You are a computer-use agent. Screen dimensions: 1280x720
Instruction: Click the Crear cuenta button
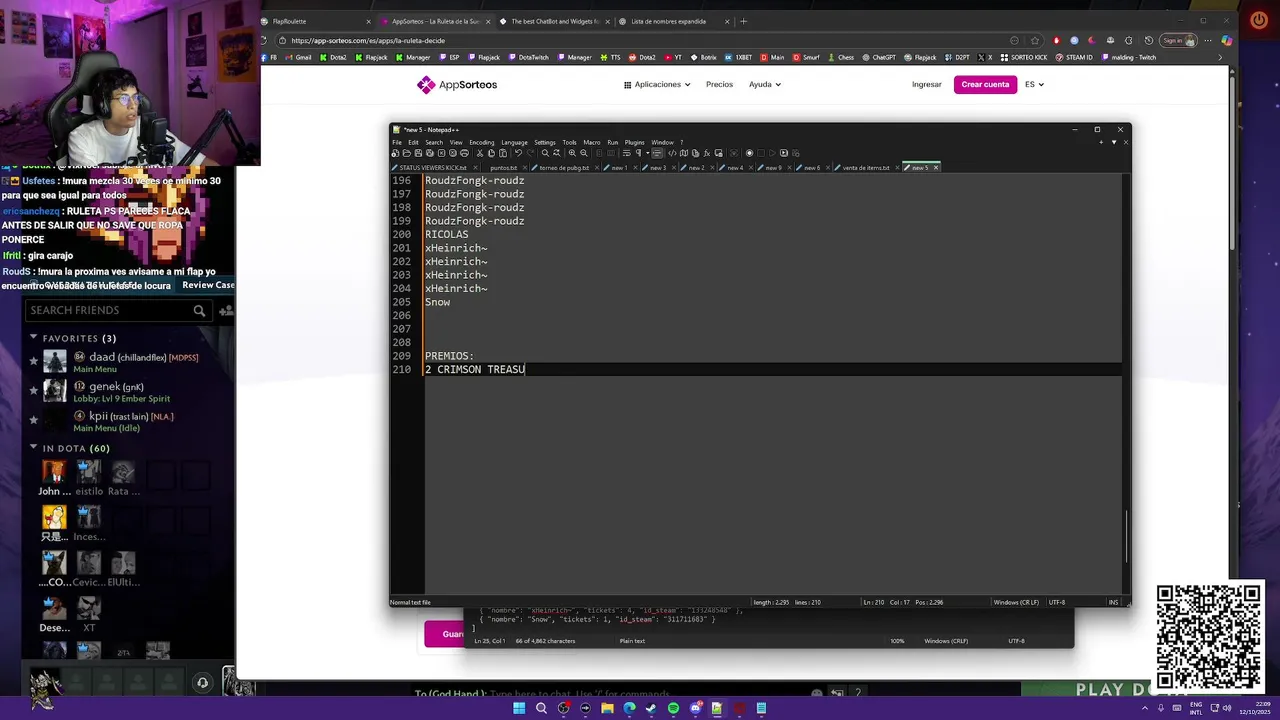(x=985, y=85)
